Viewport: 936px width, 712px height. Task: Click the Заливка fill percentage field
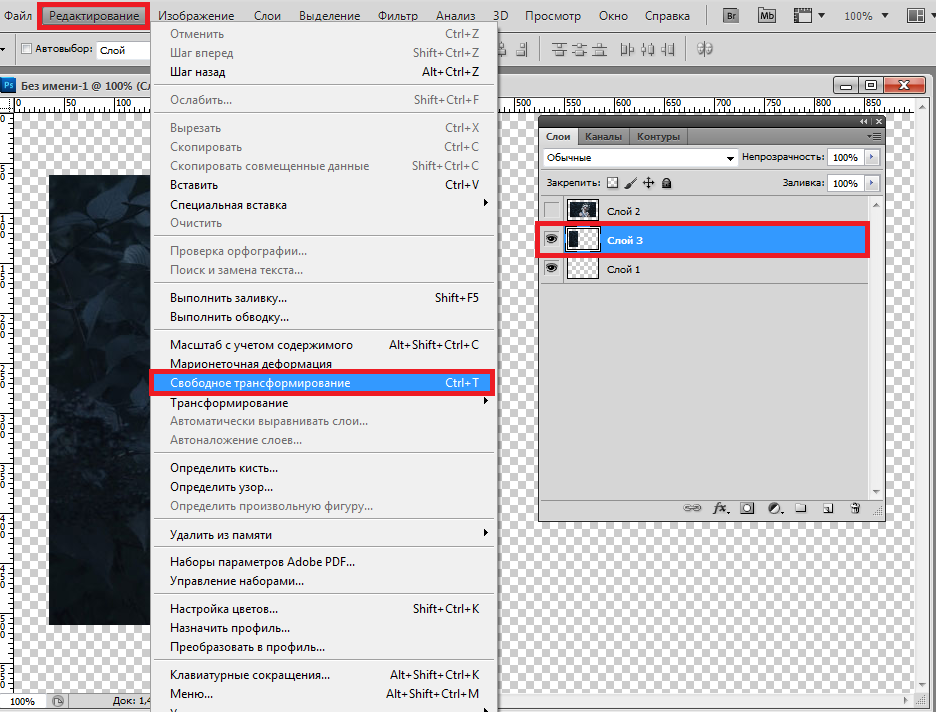click(x=844, y=183)
